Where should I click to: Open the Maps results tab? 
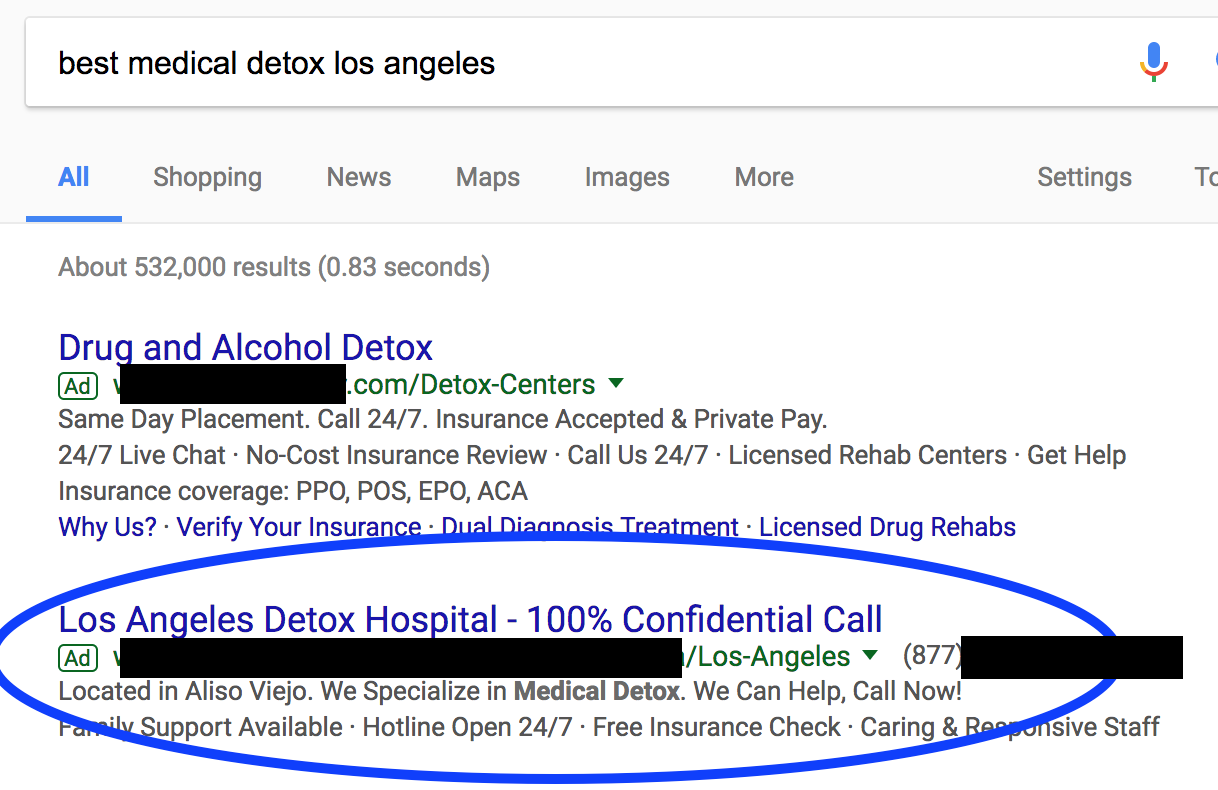(x=488, y=177)
